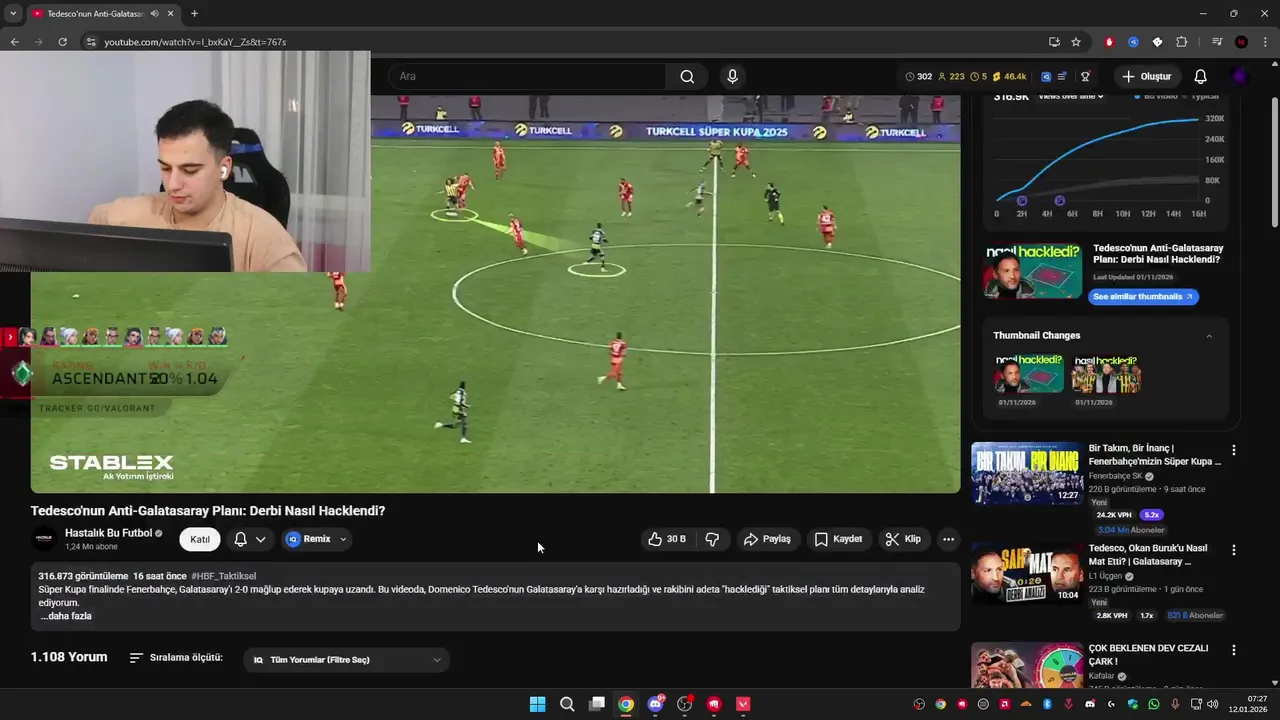Click See similar thumbnails button
This screenshot has height=720, width=1280.
pyautogui.click(x=1142, y=297)
